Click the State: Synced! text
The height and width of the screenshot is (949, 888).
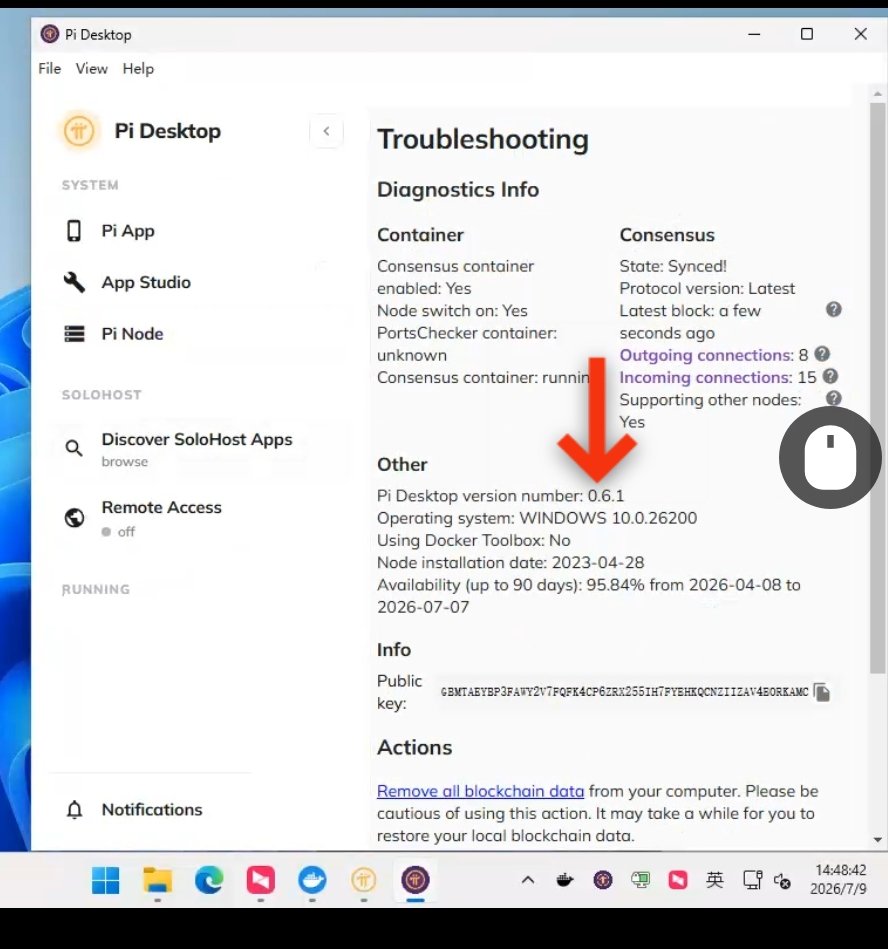click(673, 266)
